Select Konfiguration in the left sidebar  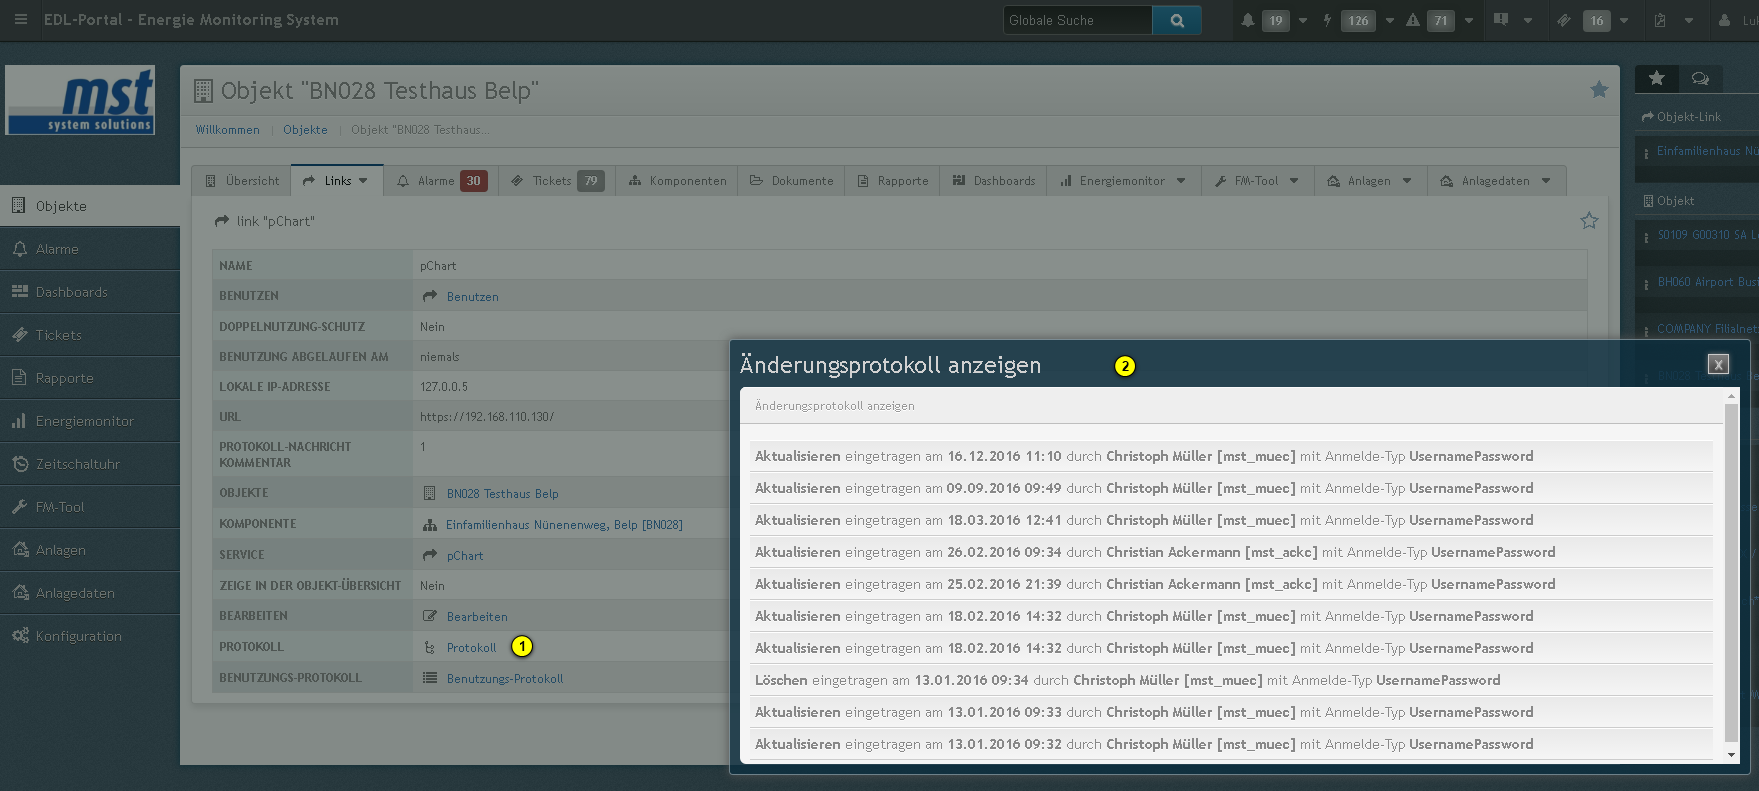90,636
